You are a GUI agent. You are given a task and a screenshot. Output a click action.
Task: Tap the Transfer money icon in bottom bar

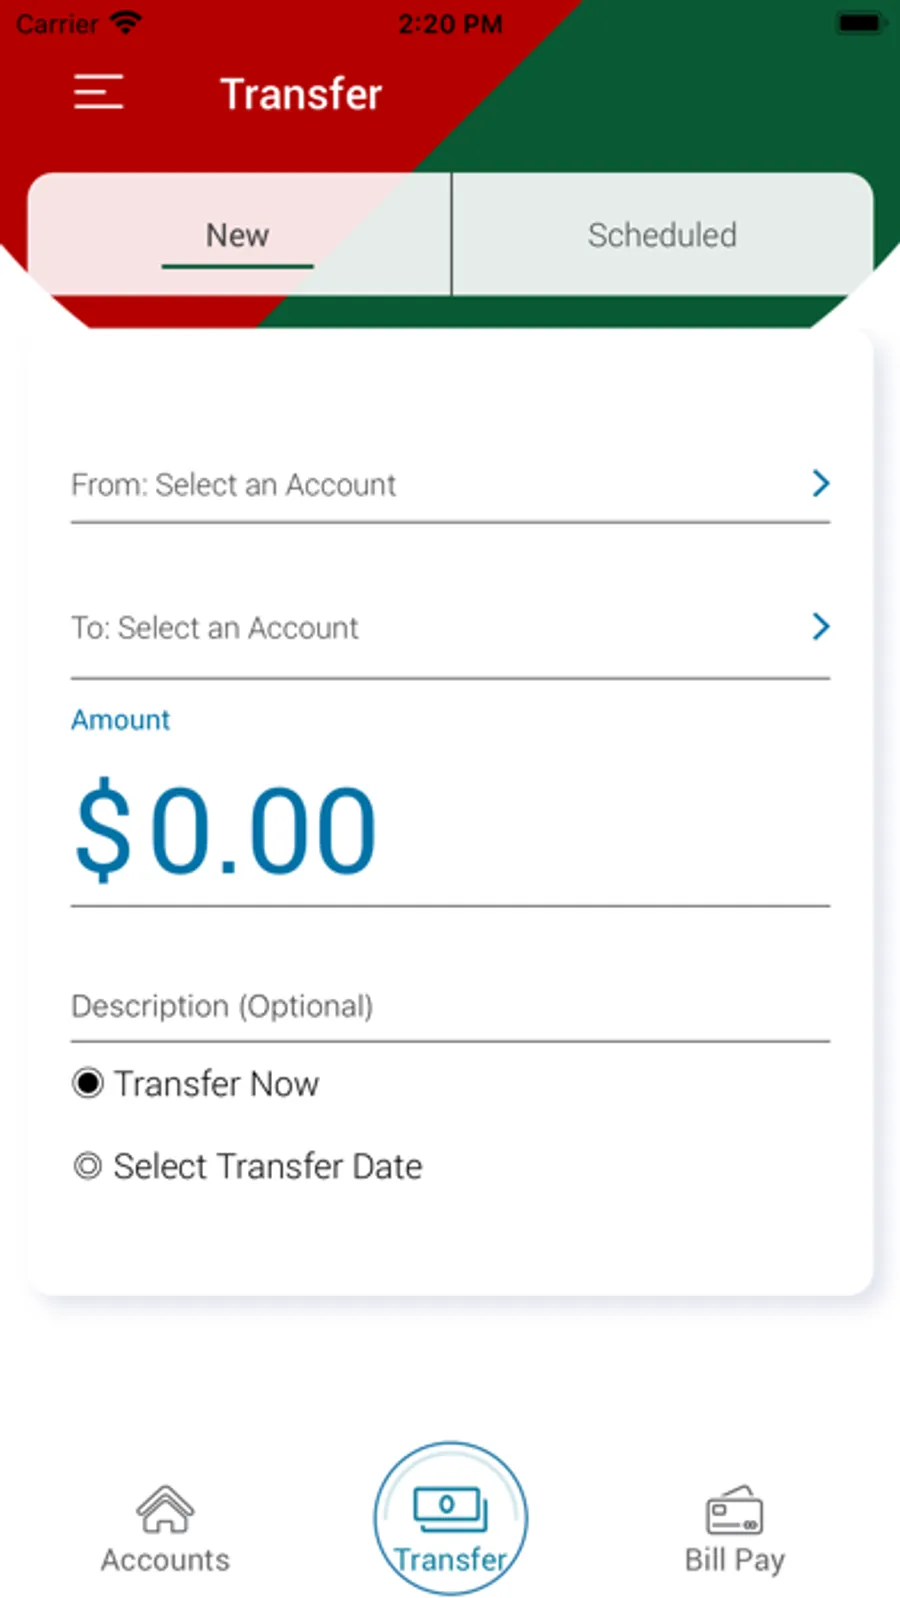[450, 1510]
